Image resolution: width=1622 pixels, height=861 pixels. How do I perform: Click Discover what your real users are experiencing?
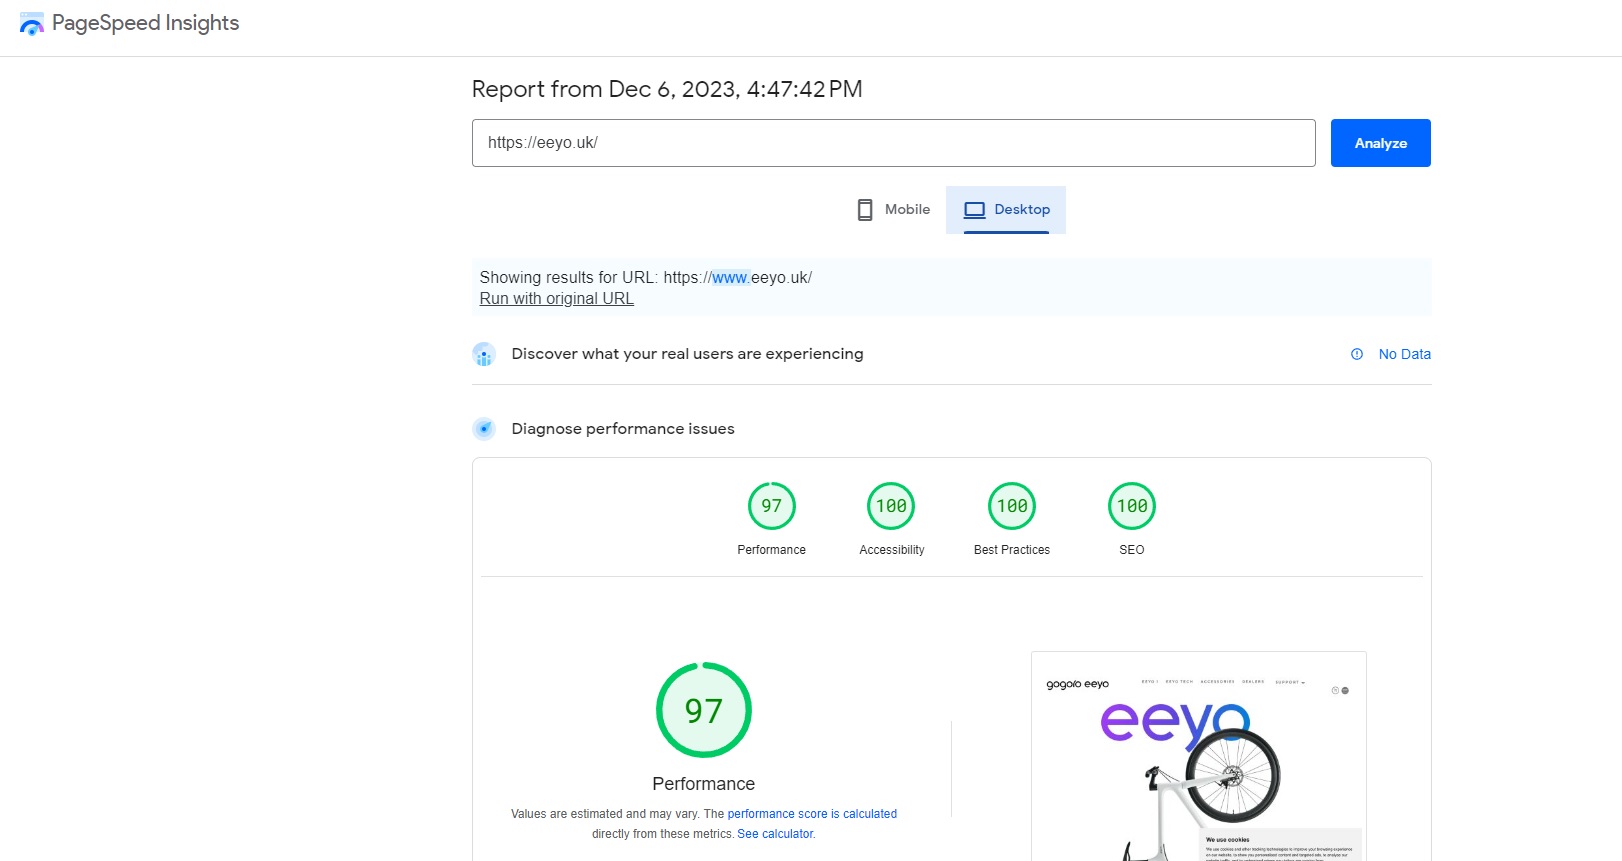click(x=687, y=354)
